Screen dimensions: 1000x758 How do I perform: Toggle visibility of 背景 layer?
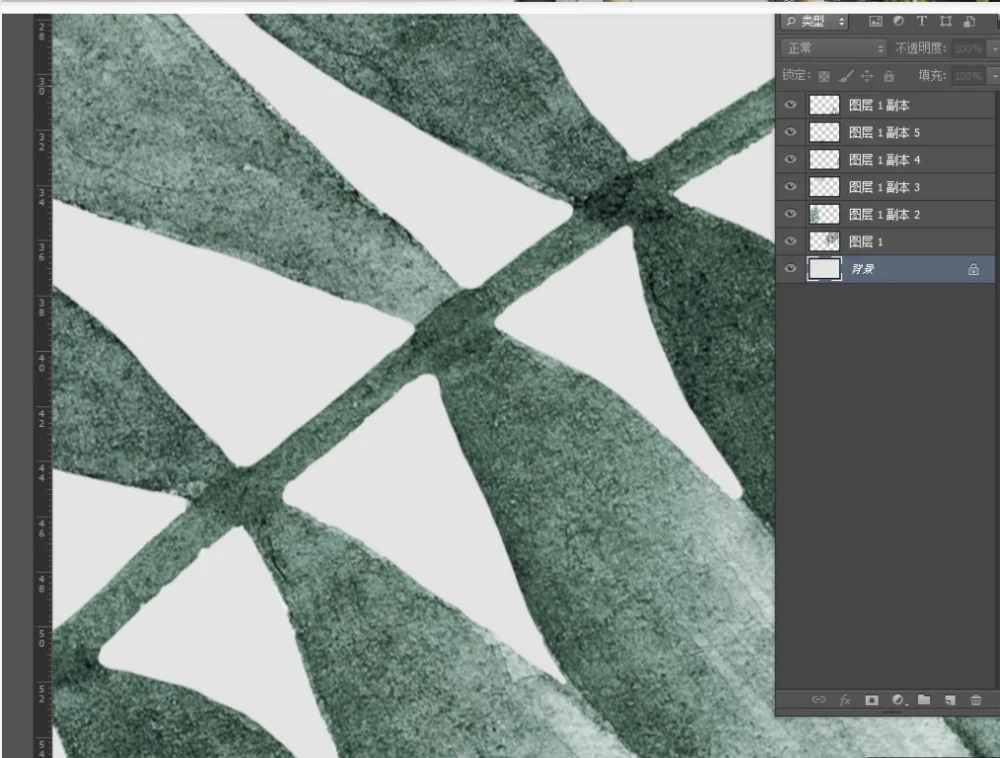point(790,268)
